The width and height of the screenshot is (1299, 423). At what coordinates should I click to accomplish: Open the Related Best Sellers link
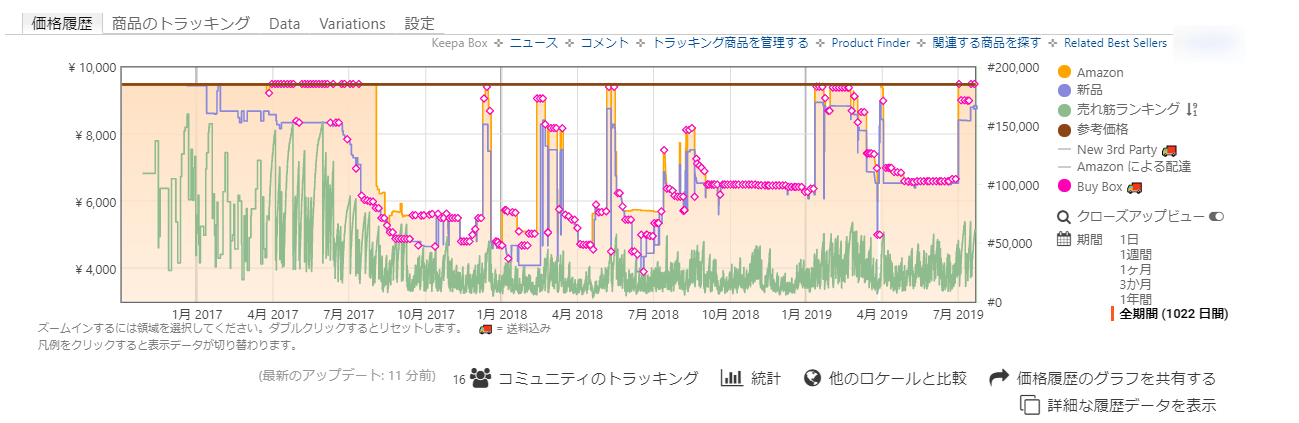coord(1114,43)
